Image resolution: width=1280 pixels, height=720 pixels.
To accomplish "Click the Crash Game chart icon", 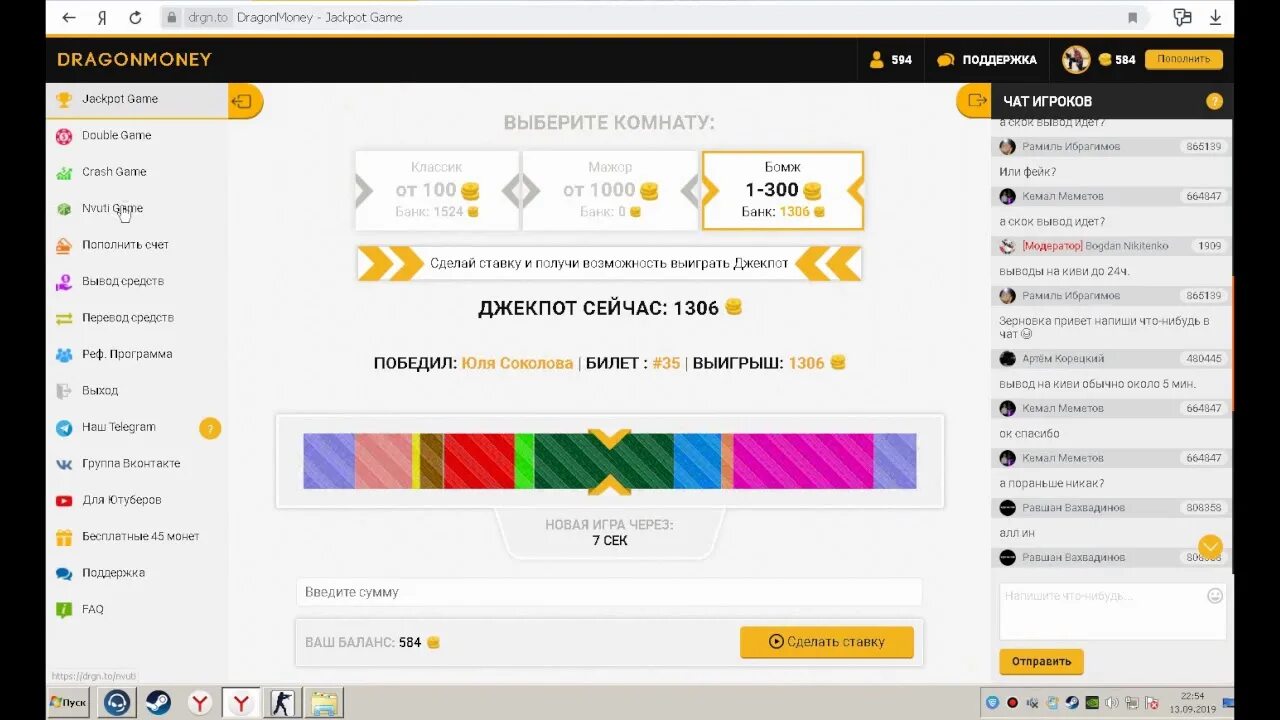I will tap(64, 172).
